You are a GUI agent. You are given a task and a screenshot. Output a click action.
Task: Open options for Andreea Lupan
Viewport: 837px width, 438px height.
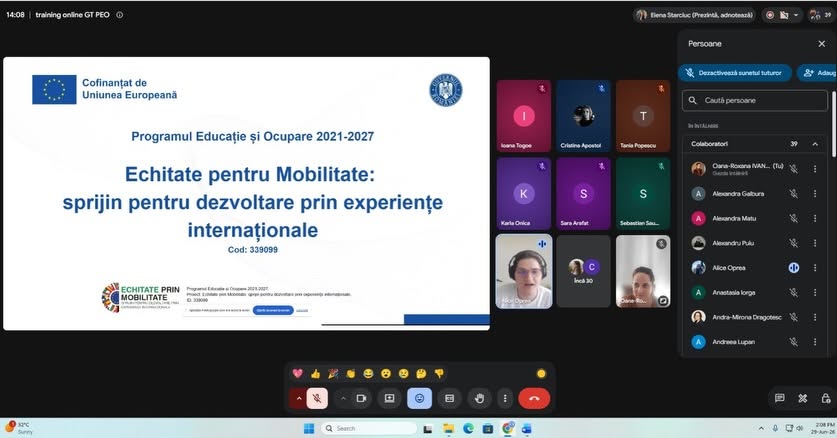[815, 342]
